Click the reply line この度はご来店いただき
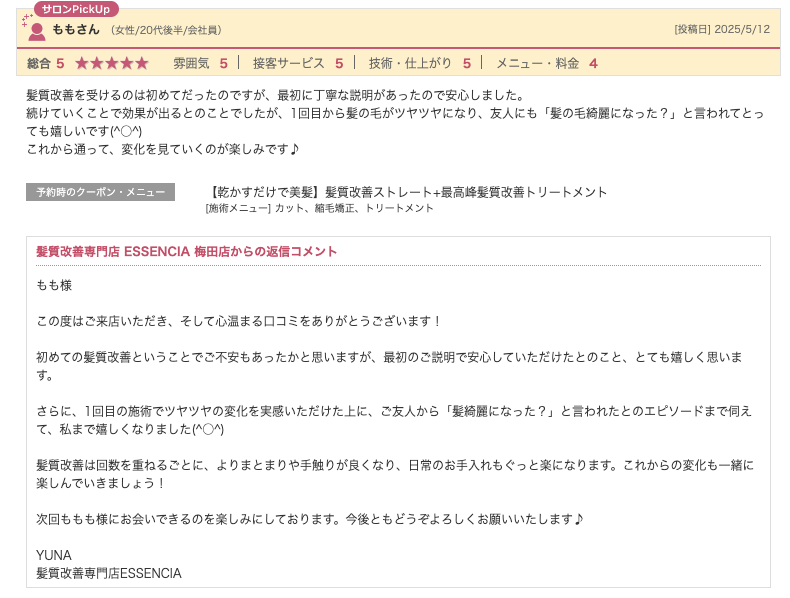 [239, 321]
